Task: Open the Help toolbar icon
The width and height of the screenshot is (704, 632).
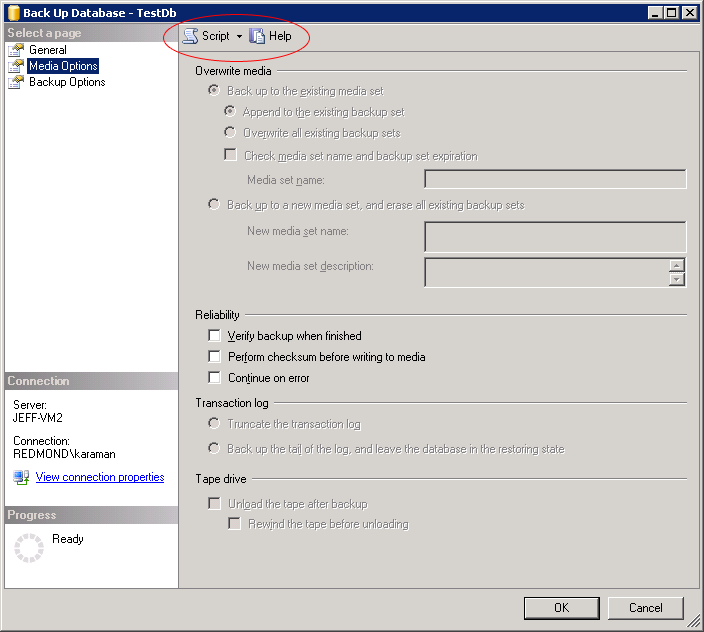Action: 257,36
